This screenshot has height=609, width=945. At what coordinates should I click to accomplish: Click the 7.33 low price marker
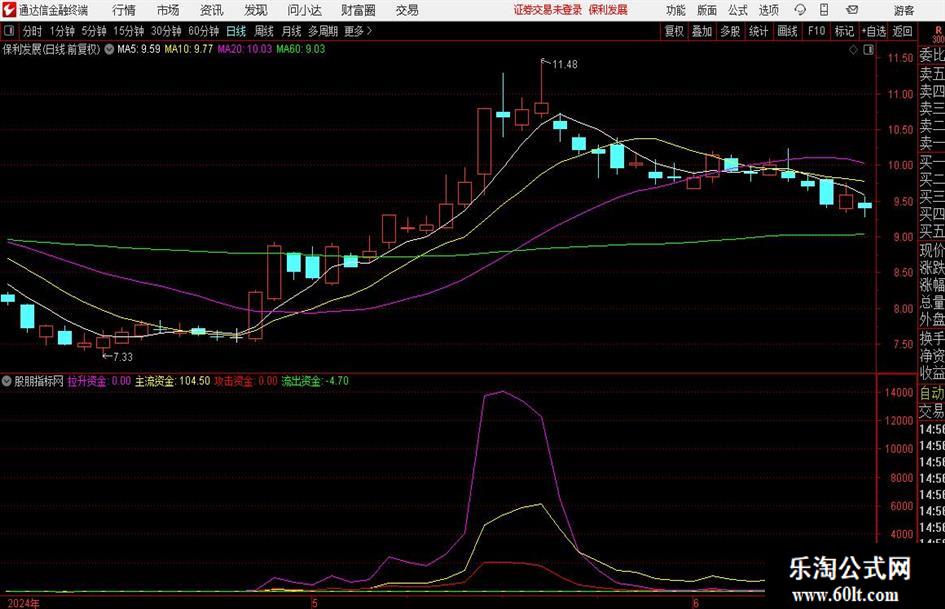122,357
